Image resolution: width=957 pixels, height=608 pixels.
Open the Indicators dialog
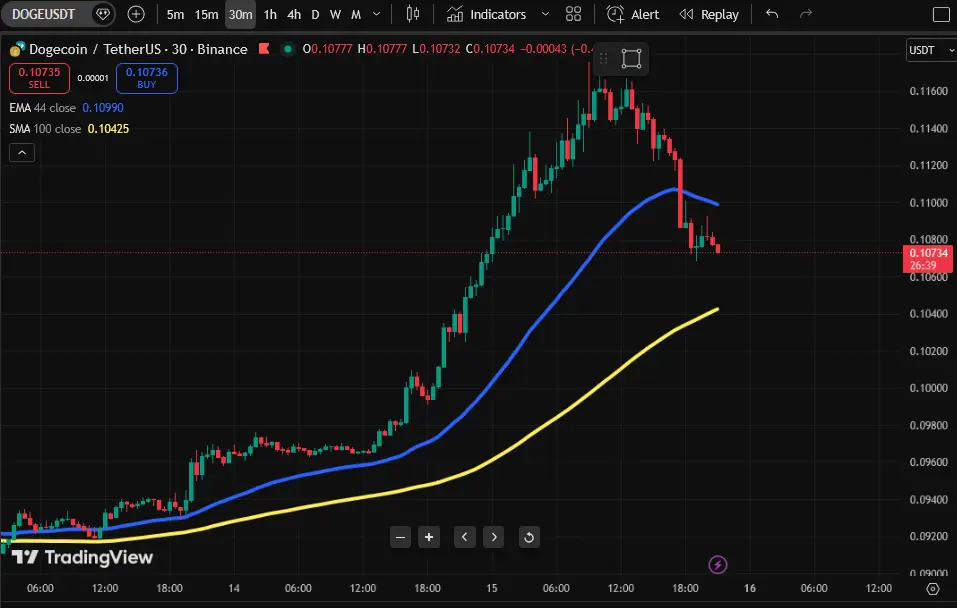[486, 14]
